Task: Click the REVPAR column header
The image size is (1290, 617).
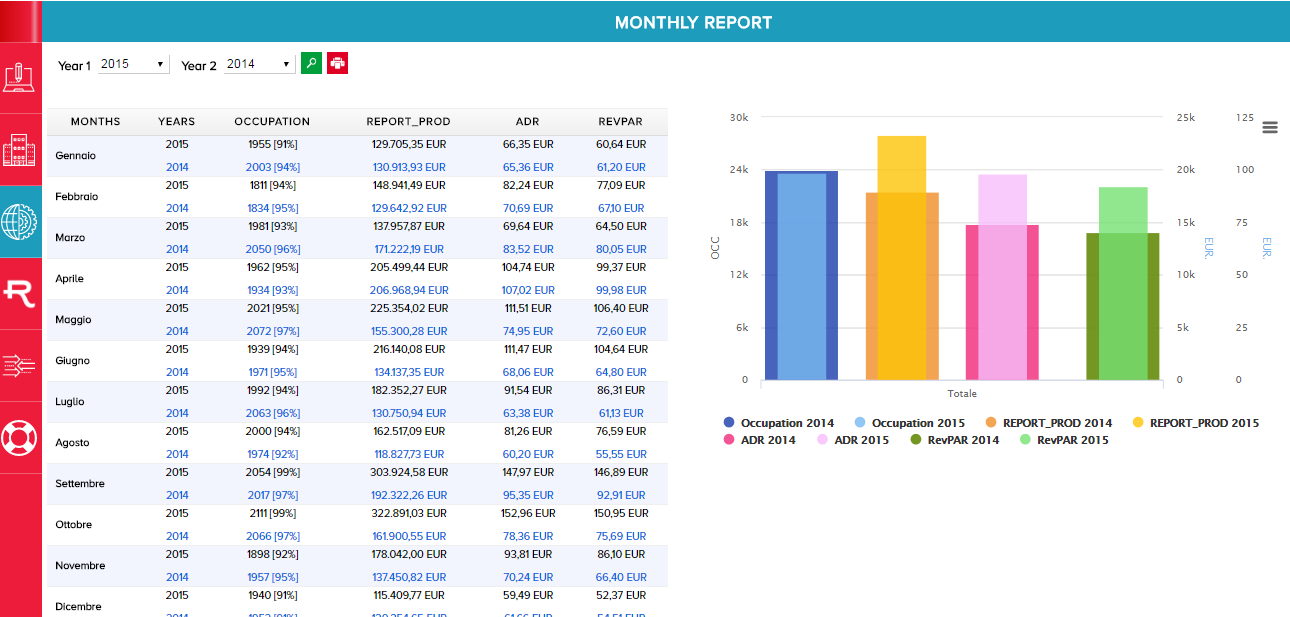Action: [x=620, y=122]
